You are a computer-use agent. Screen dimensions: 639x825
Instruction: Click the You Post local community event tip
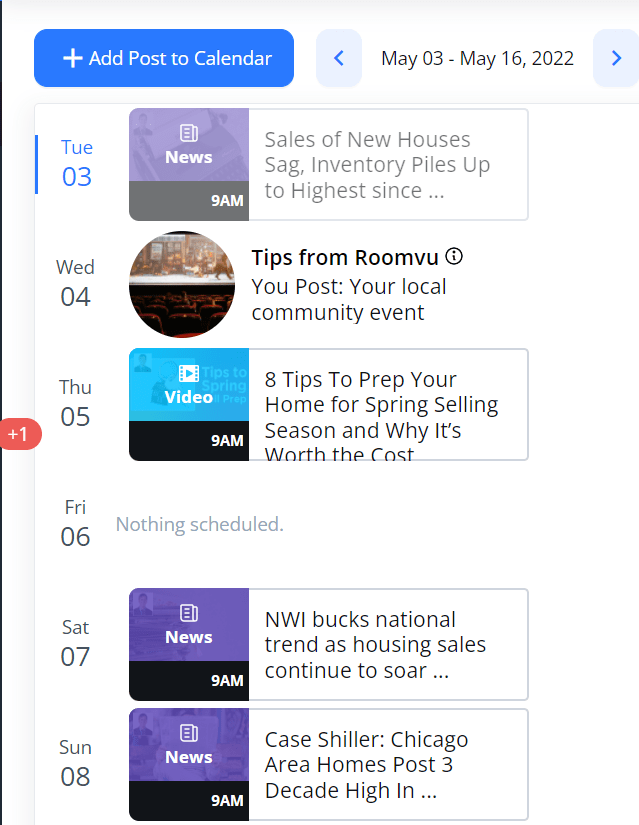point(349,299)
